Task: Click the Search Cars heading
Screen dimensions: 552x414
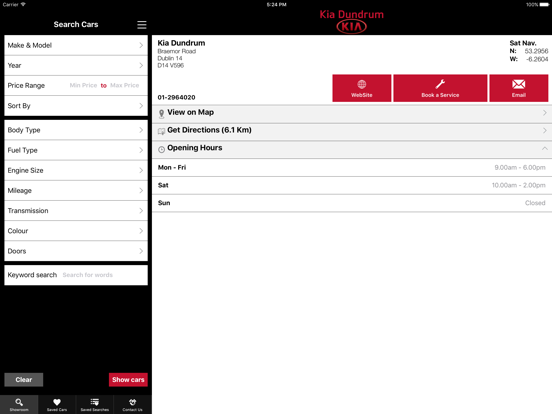Action: [x=76, y=24]
